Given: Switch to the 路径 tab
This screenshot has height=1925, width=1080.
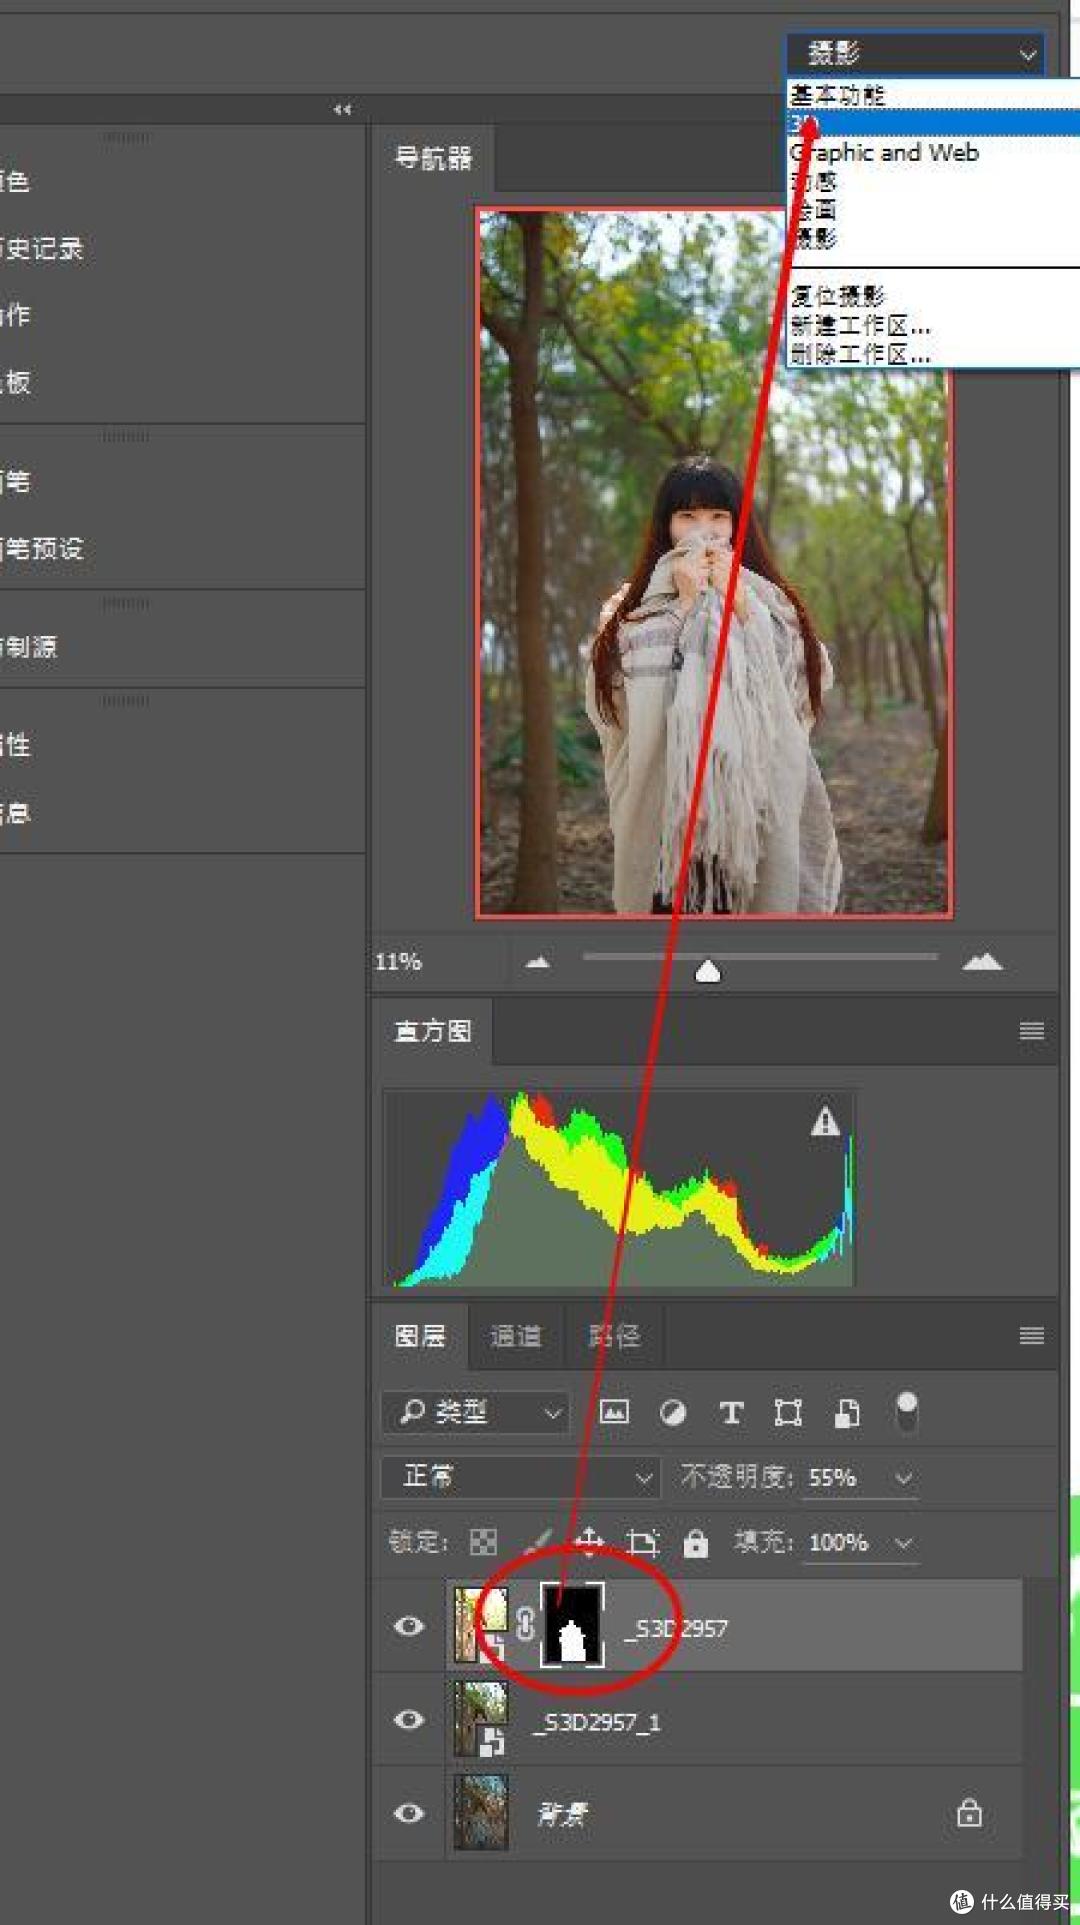Looking at the screenshot, I should (x=613, y=1336).
